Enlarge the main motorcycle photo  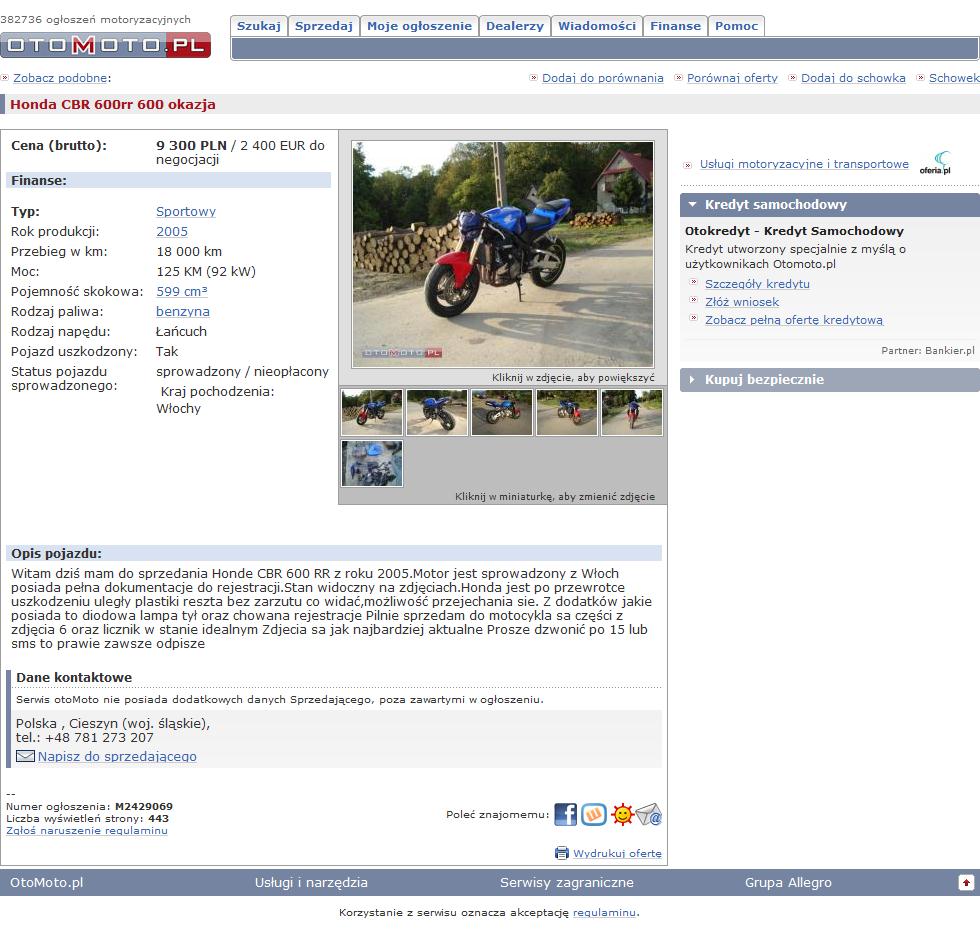502,254
